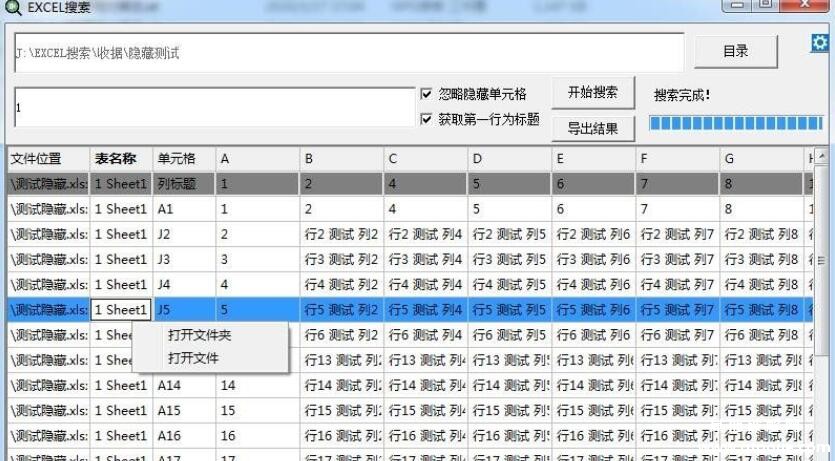The height and width of the screenshot is (461, 835).
Task: Click the 导出结果 button
Action: 593,128
